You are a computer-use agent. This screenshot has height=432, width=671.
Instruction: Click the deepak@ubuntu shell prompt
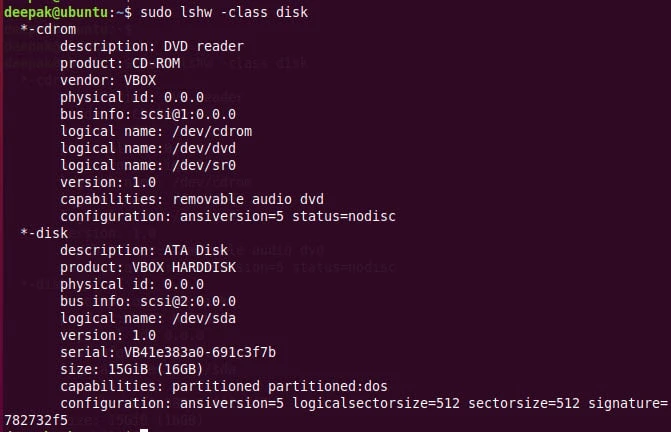(x=65, y=12)
